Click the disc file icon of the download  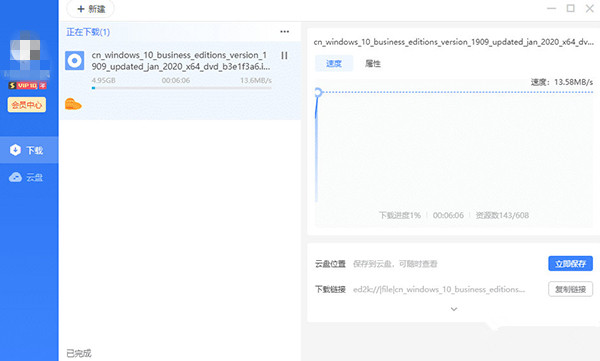click(75, 60)
